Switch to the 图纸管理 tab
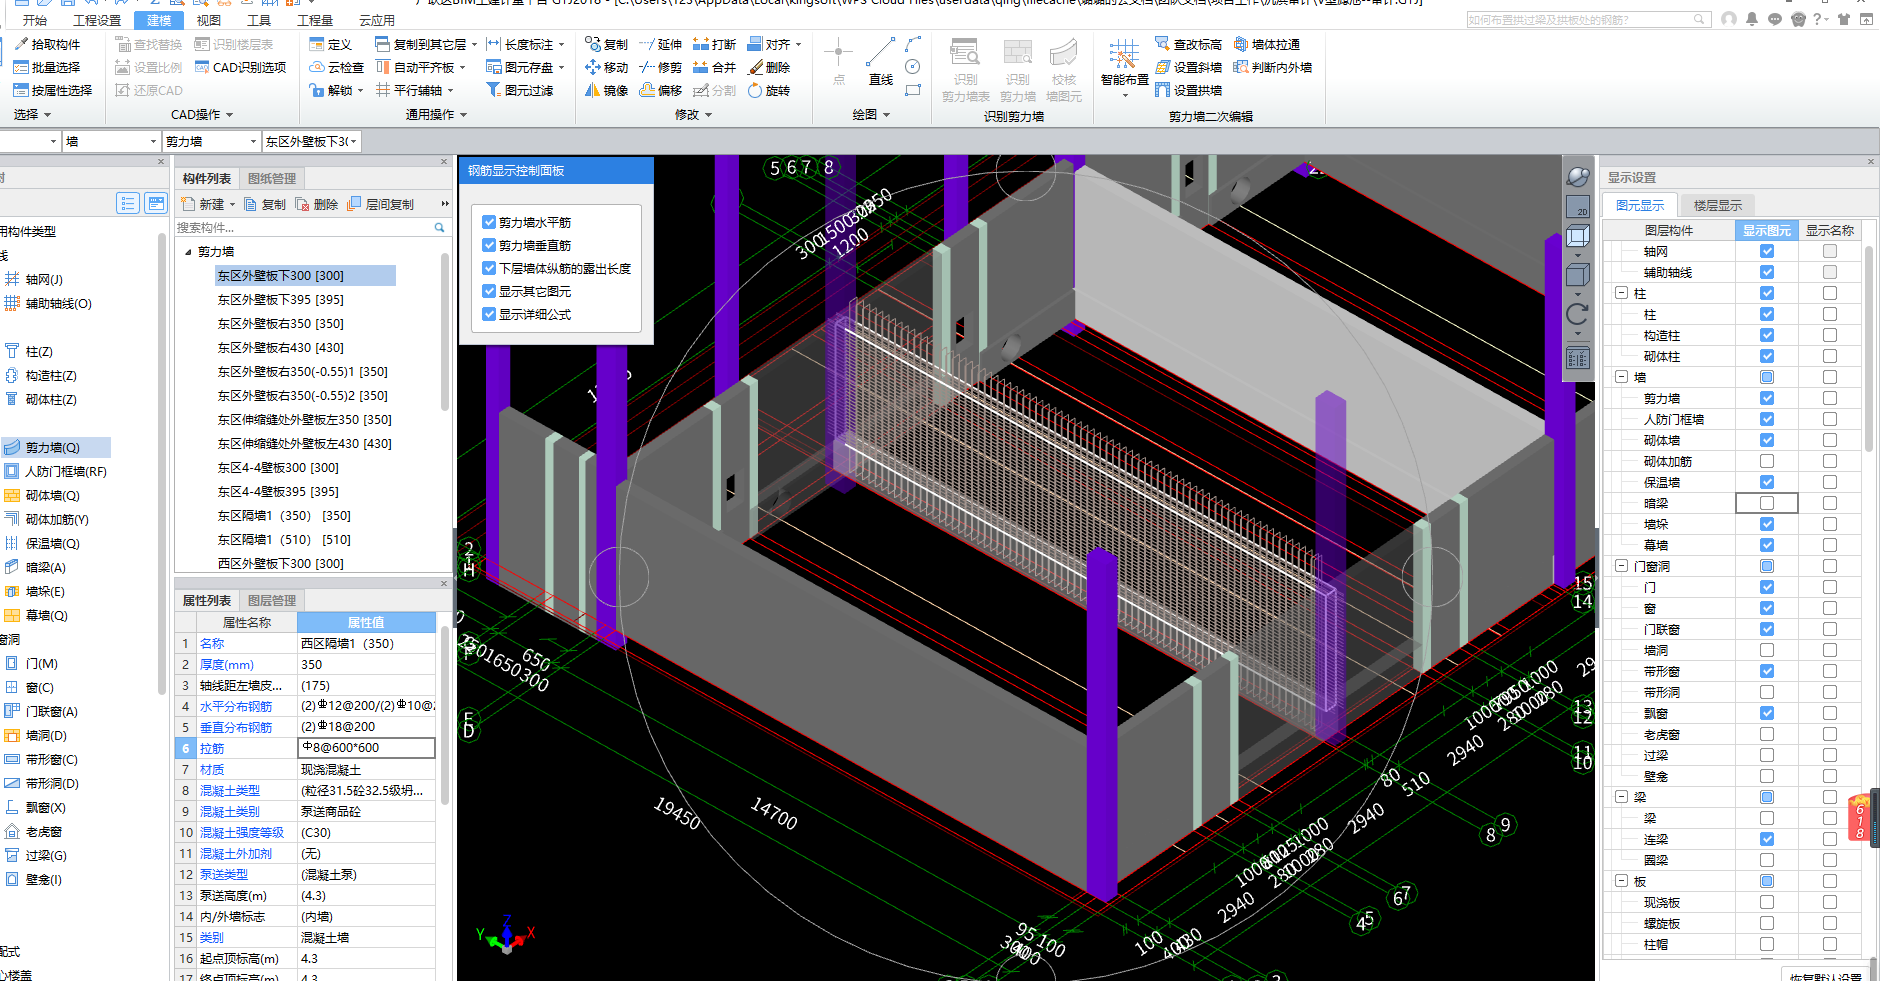The image size is (1880, 981). click(272, 179)
